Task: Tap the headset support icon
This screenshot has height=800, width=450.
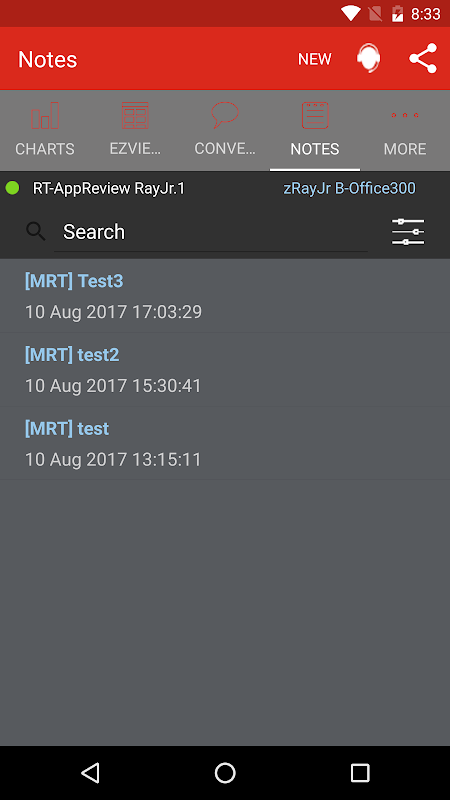Action: [368, 59]
